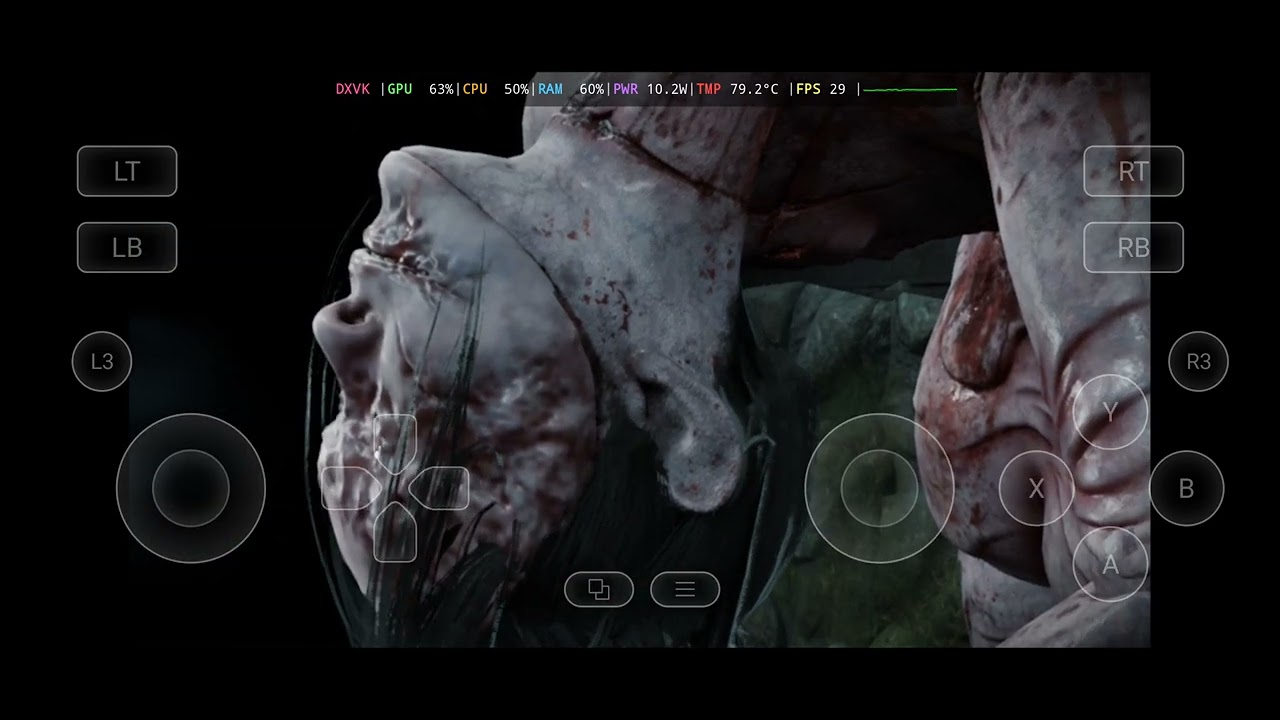Tap the left analog stick
The image size is (1280, 720).
[191, 488]
